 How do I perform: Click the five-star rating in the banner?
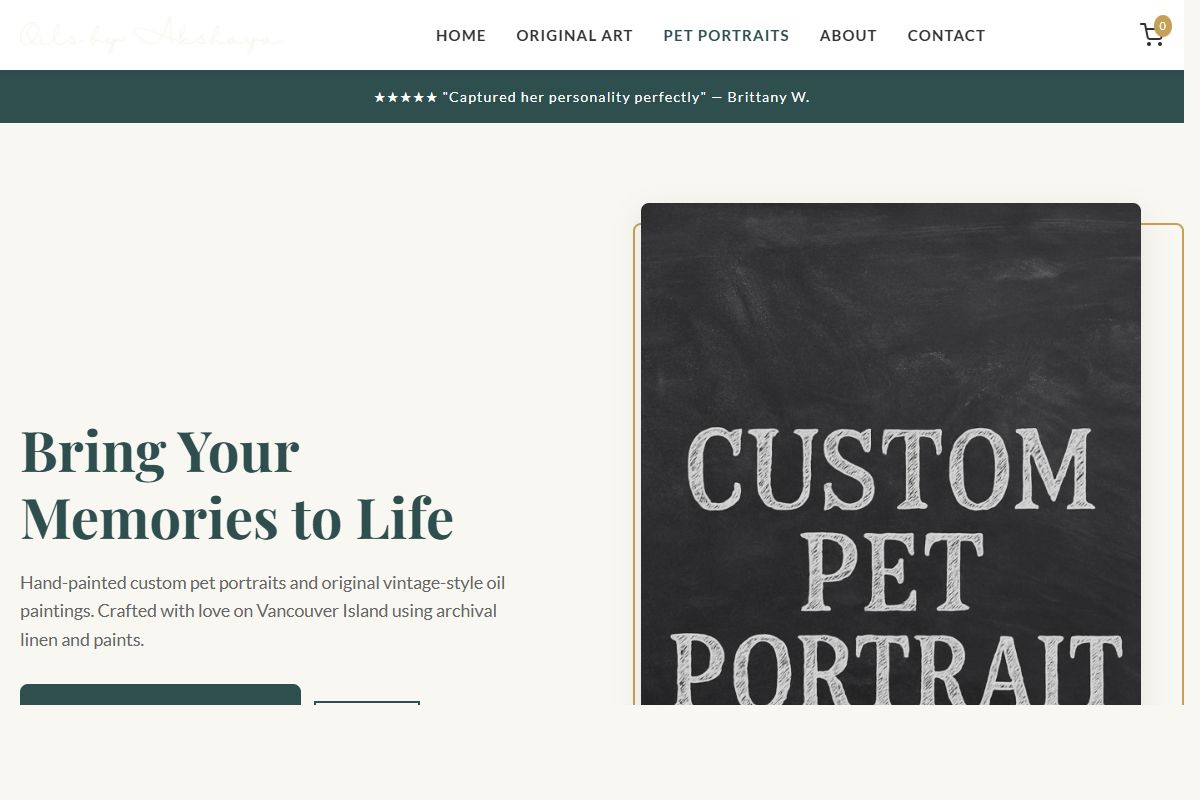(406, 97)
